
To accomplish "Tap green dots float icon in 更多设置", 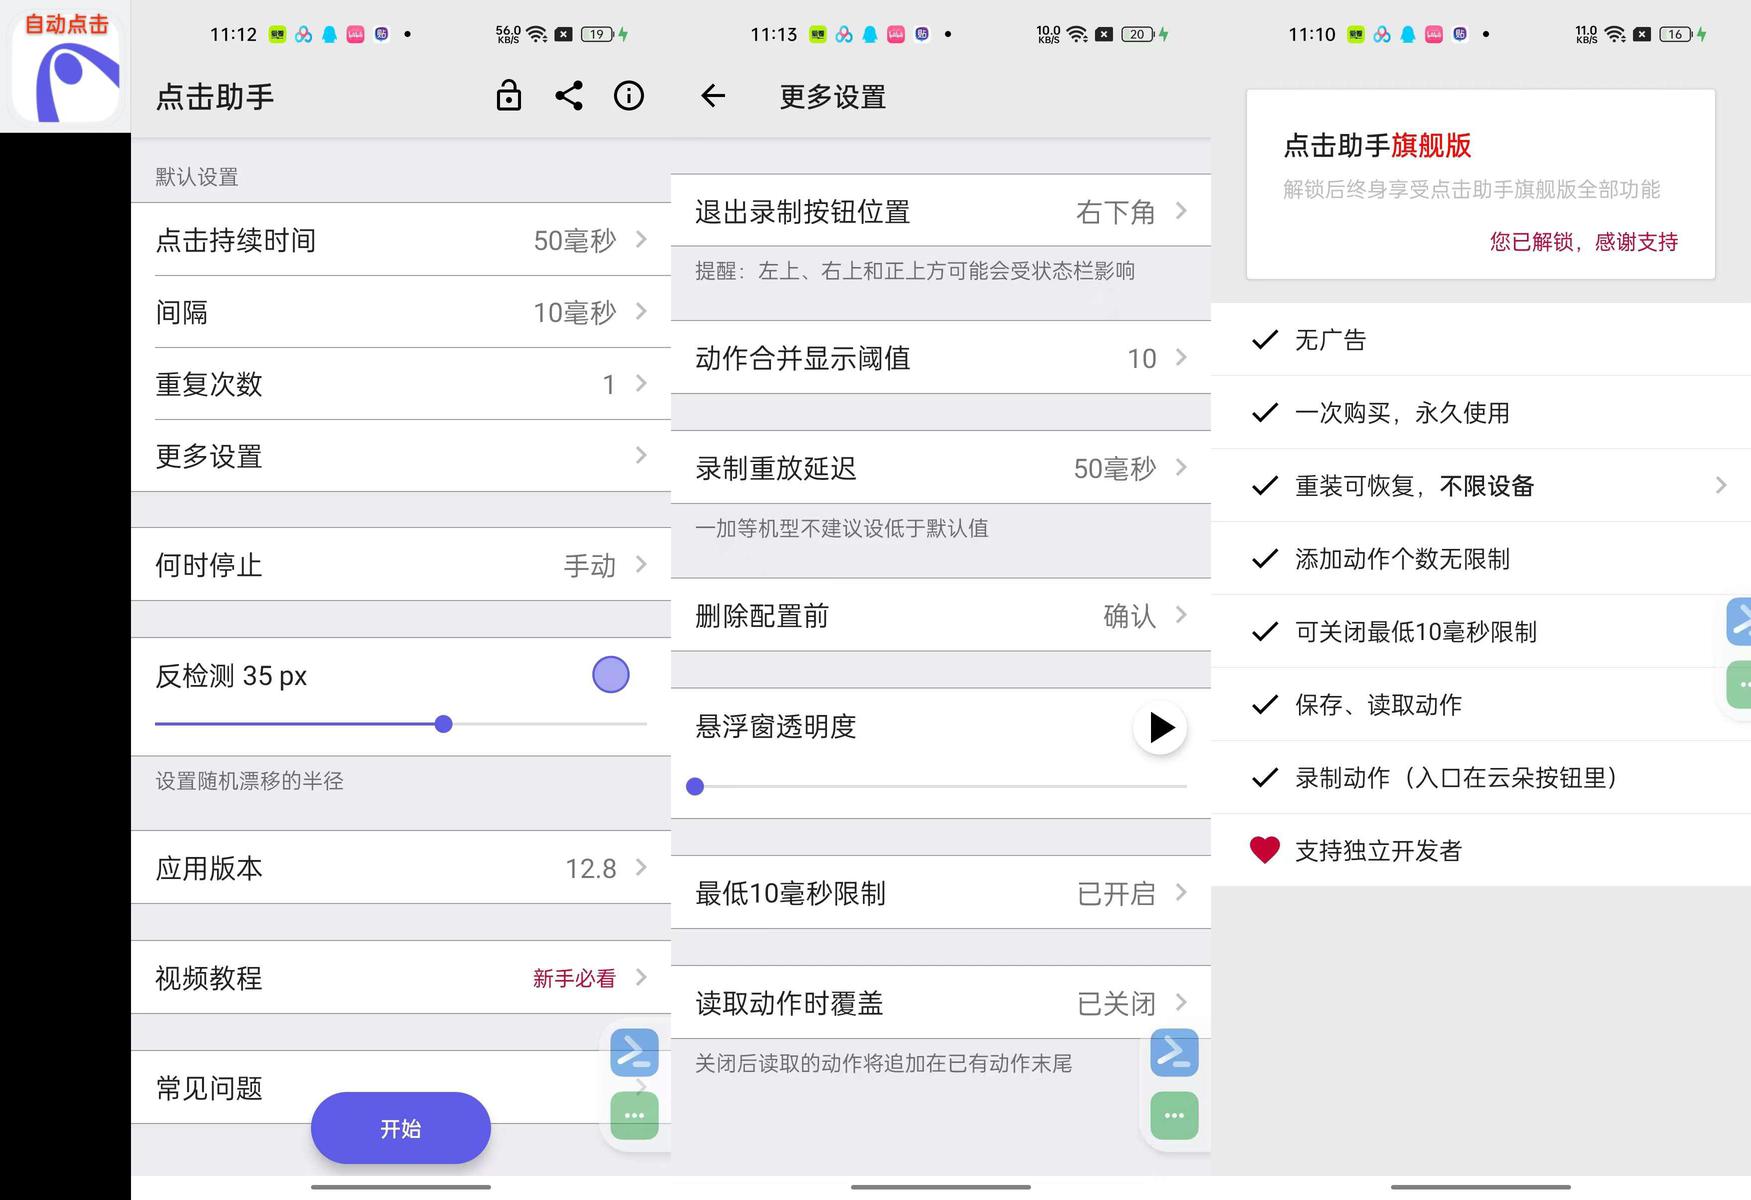I will (x=1175, y=1115).
